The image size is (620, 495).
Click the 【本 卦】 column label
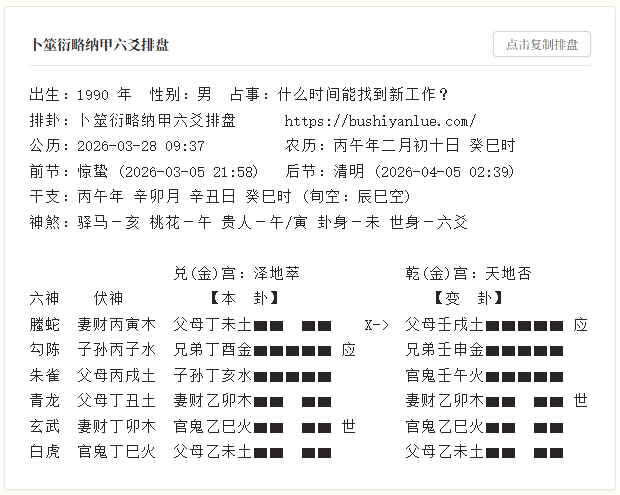coord(244,298)
